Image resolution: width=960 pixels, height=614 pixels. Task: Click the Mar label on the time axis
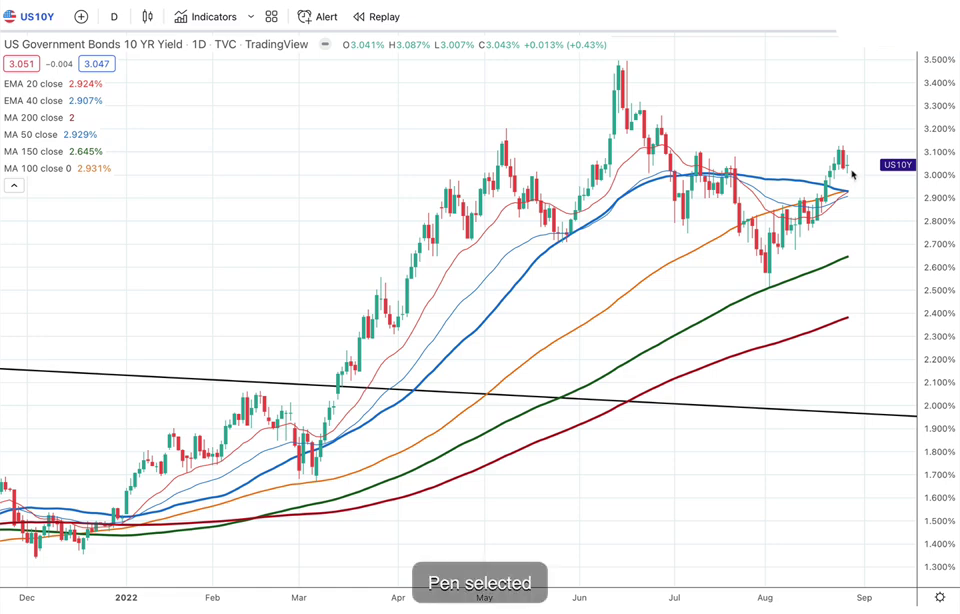click(299, 597)
